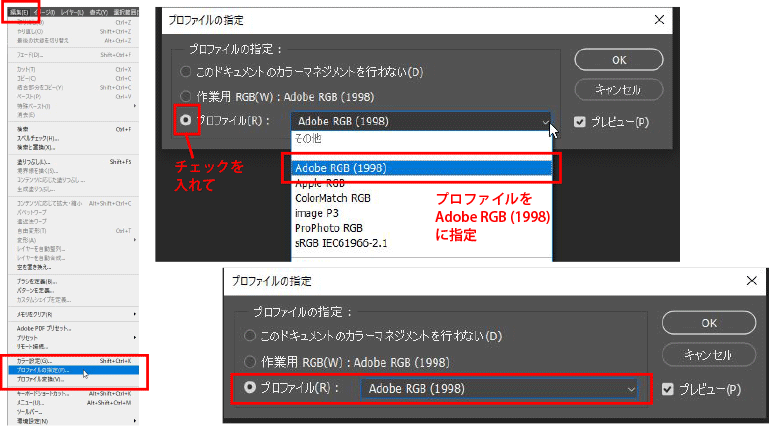Pick ColorMatch RGB from the profile list
Screen dimensions: 769x434
click(421, 198)
